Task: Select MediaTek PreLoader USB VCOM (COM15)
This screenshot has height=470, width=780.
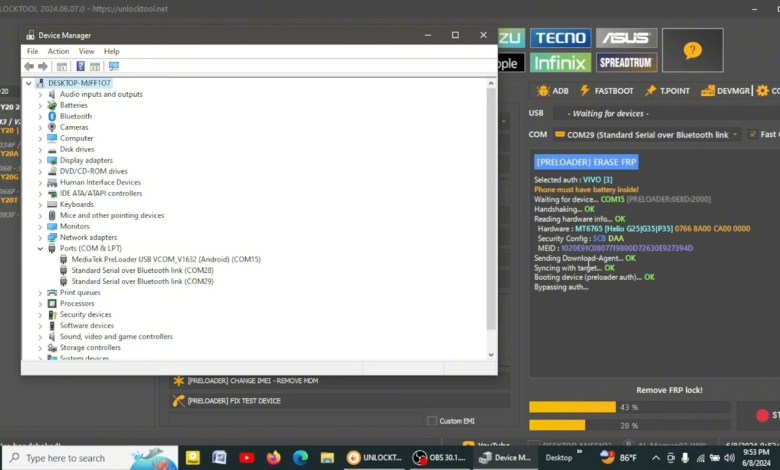Action: [x=165, y=259]
